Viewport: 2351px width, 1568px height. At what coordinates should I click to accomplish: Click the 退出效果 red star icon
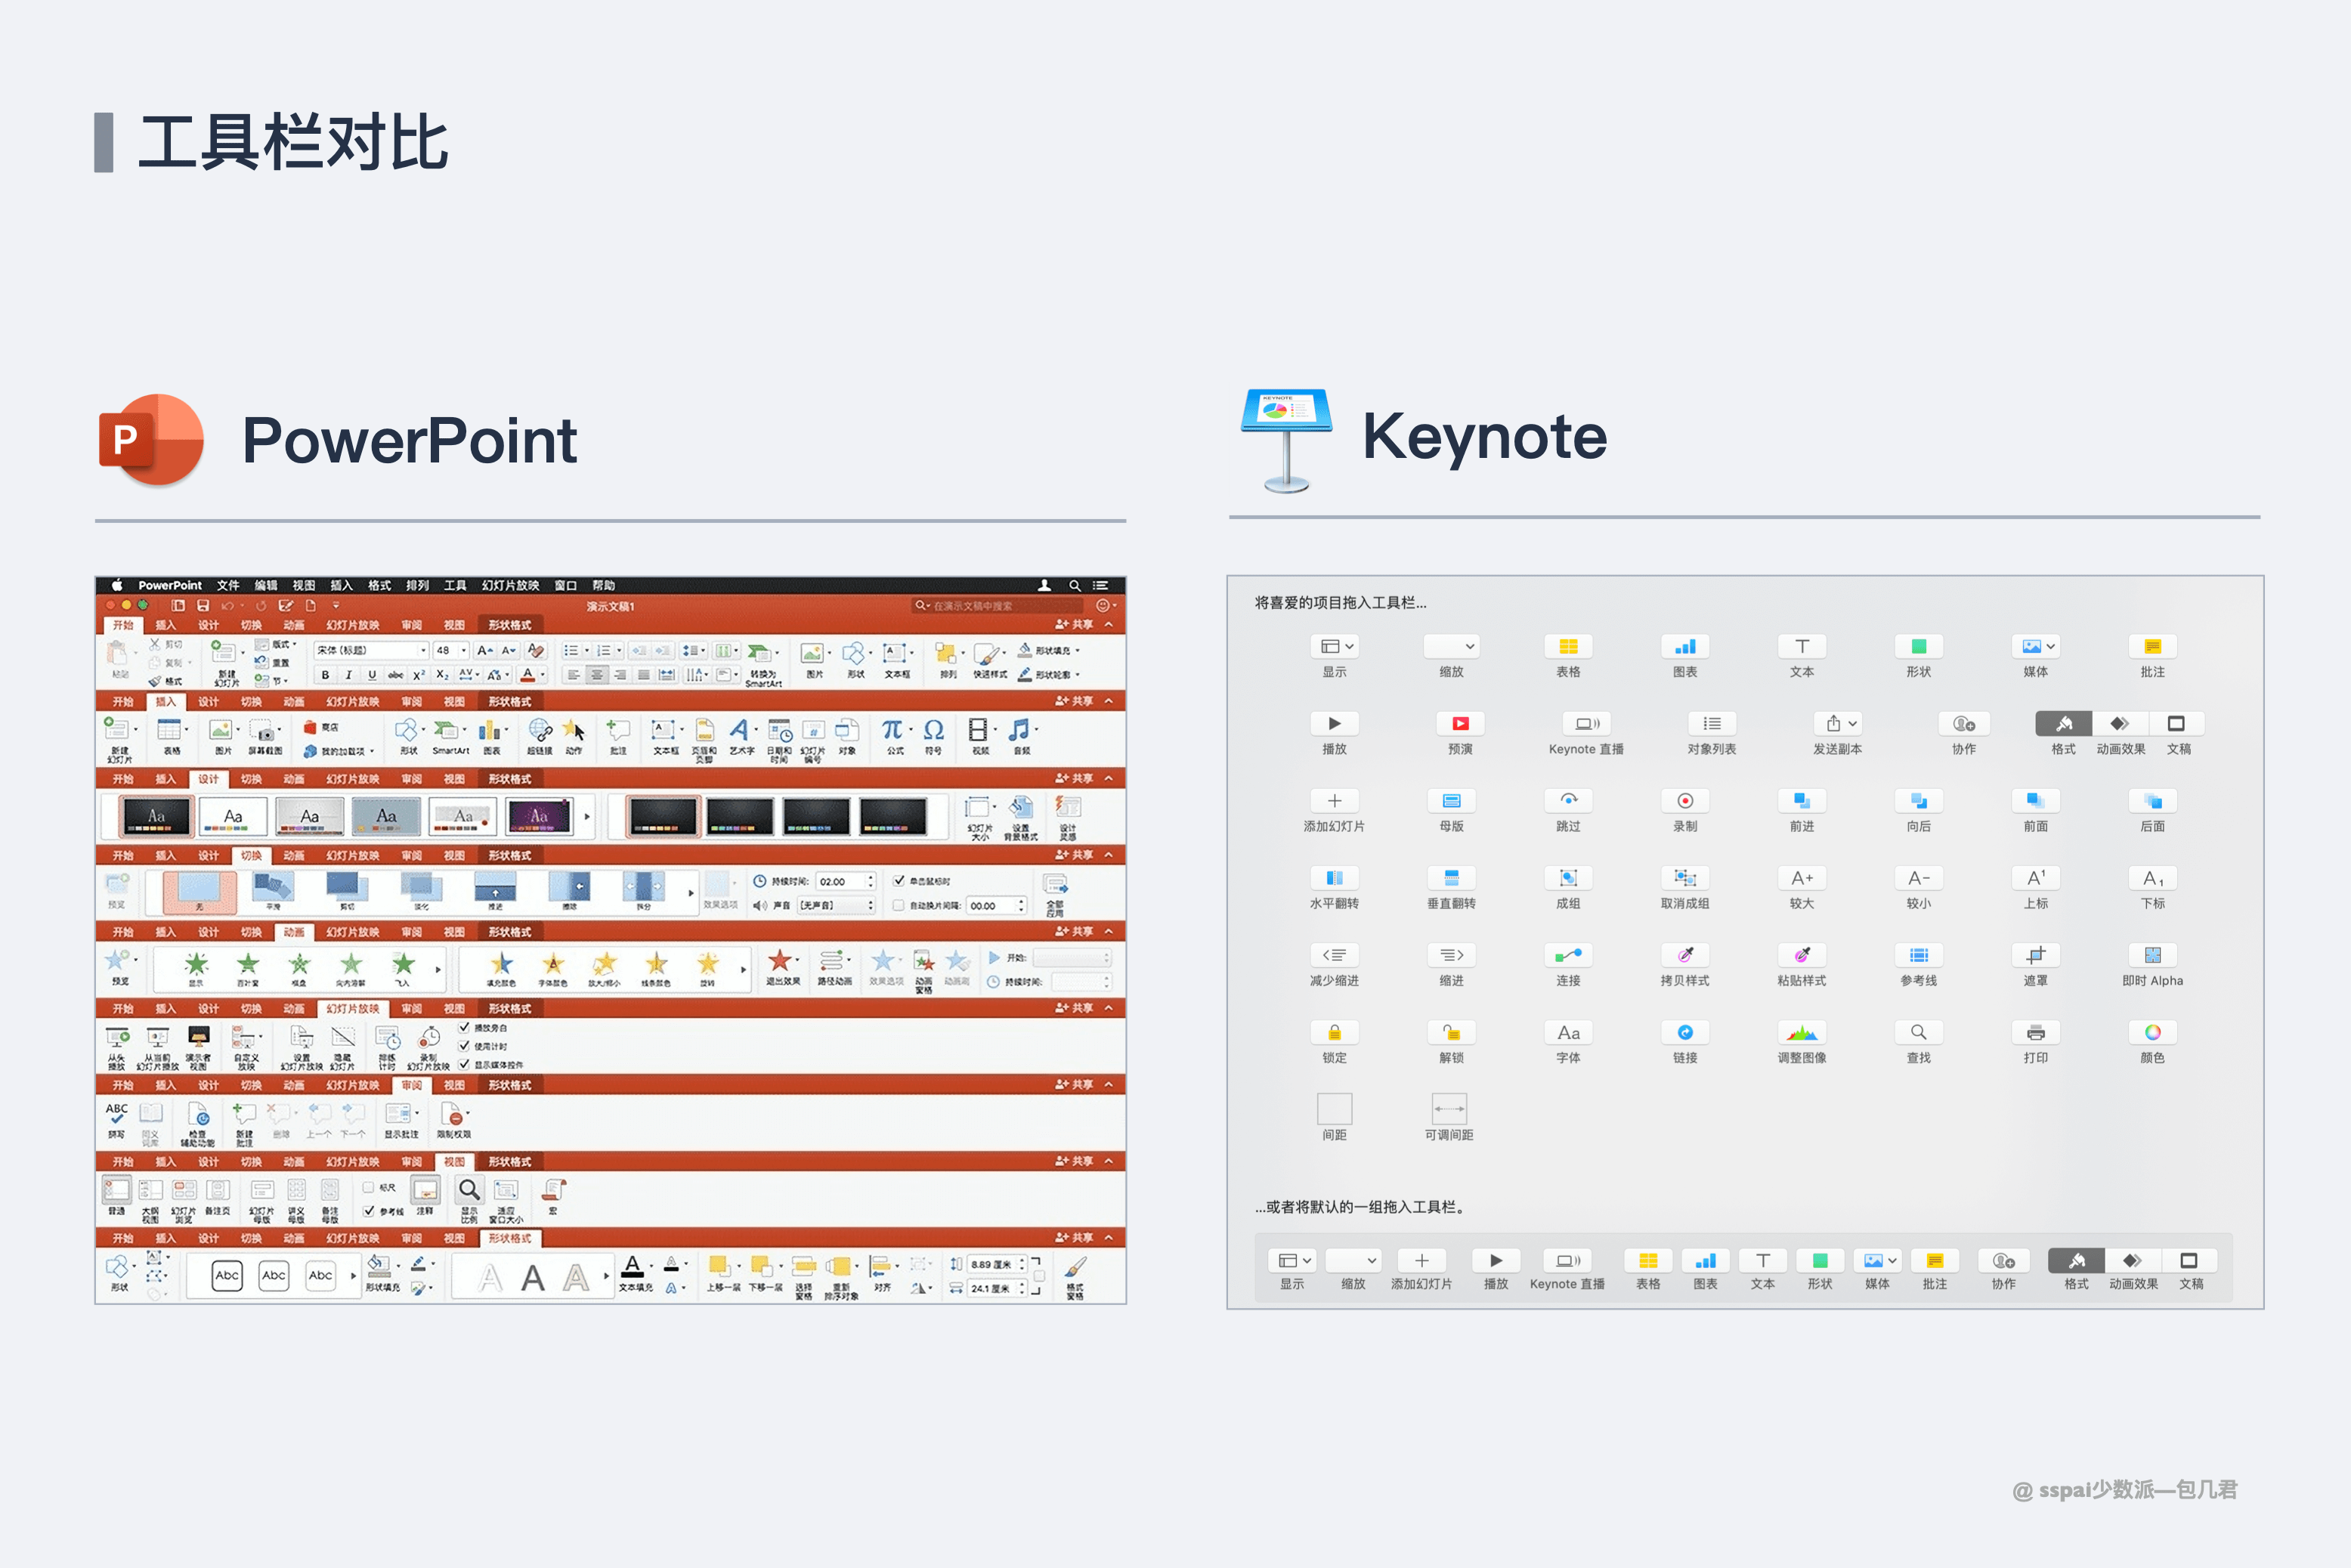(780, 961)
